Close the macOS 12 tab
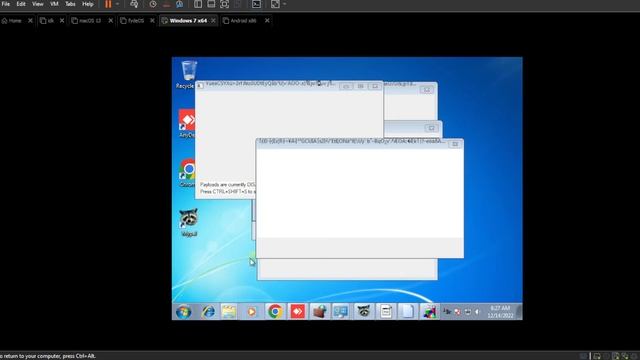 pyautogui.click(x=111, y=20)
